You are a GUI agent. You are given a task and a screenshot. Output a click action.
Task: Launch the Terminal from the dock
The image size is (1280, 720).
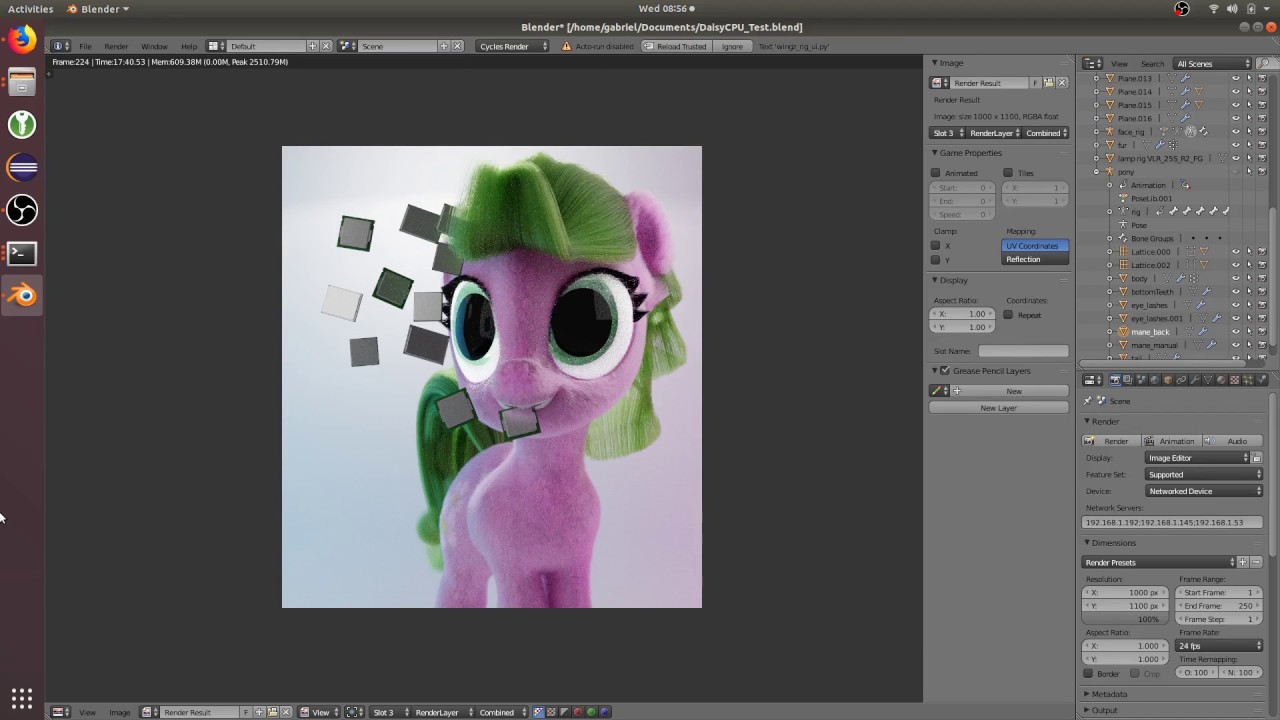[x=22, y=253]
